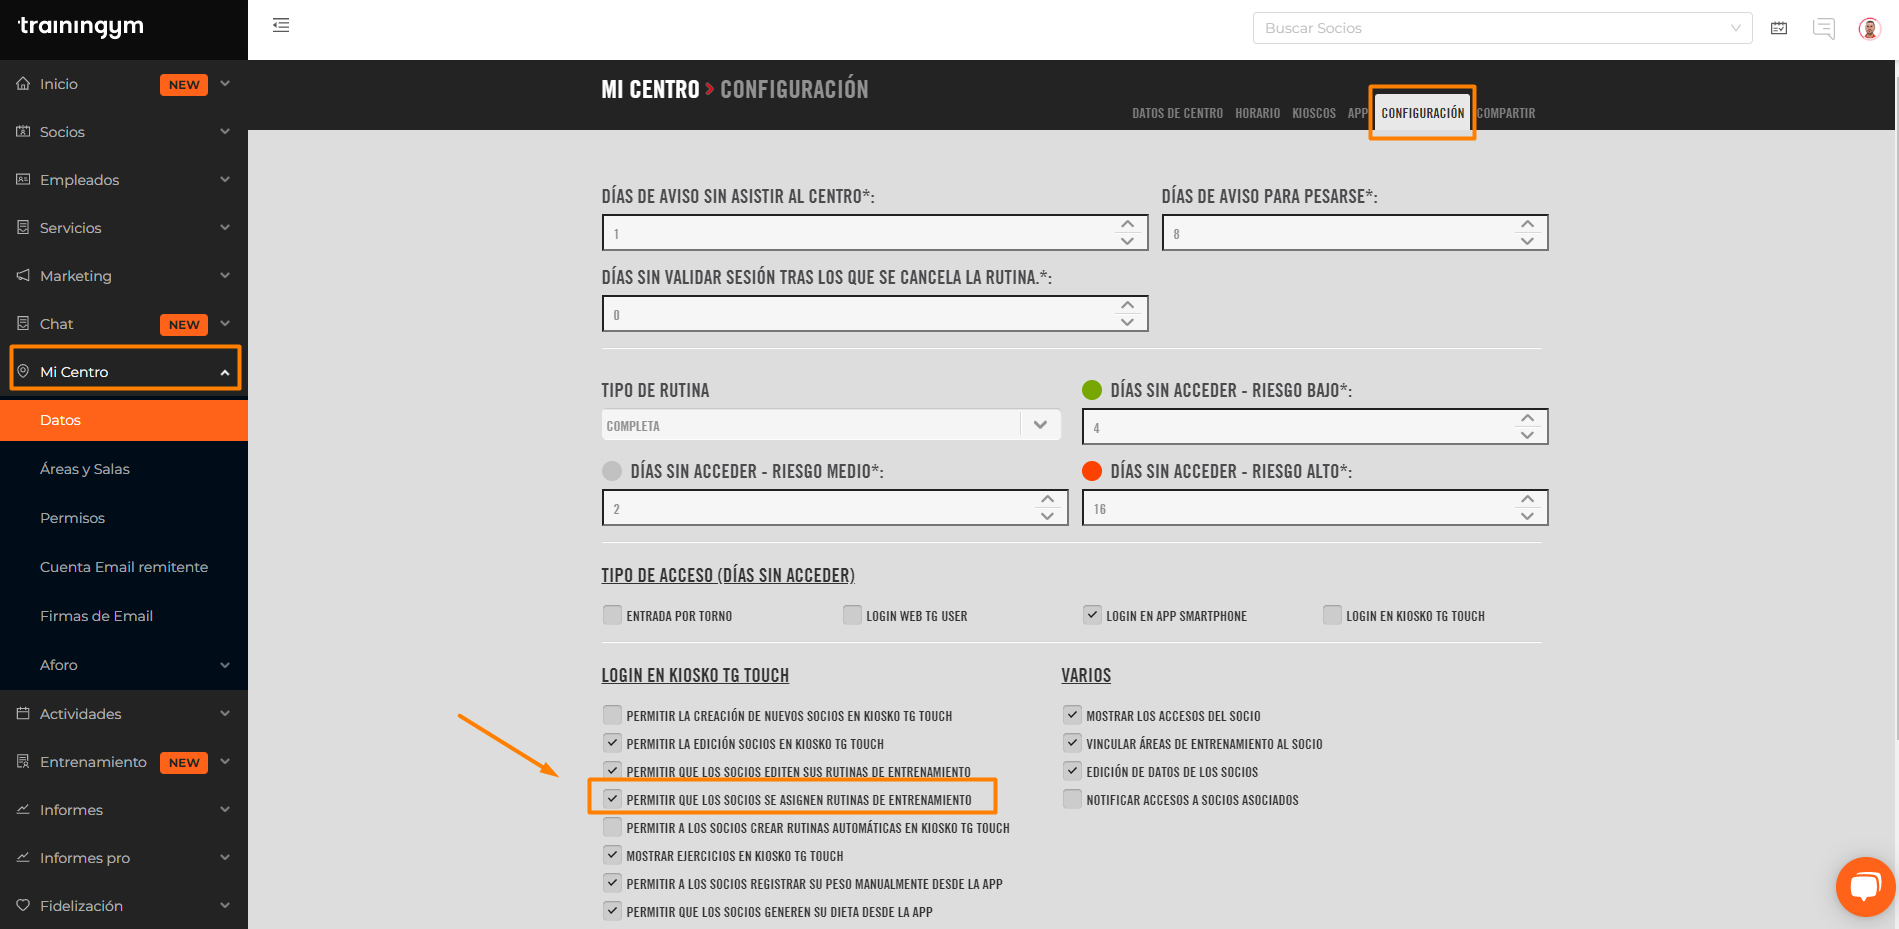Check Login en kiosko TG Touch access option

[1332, 615]
